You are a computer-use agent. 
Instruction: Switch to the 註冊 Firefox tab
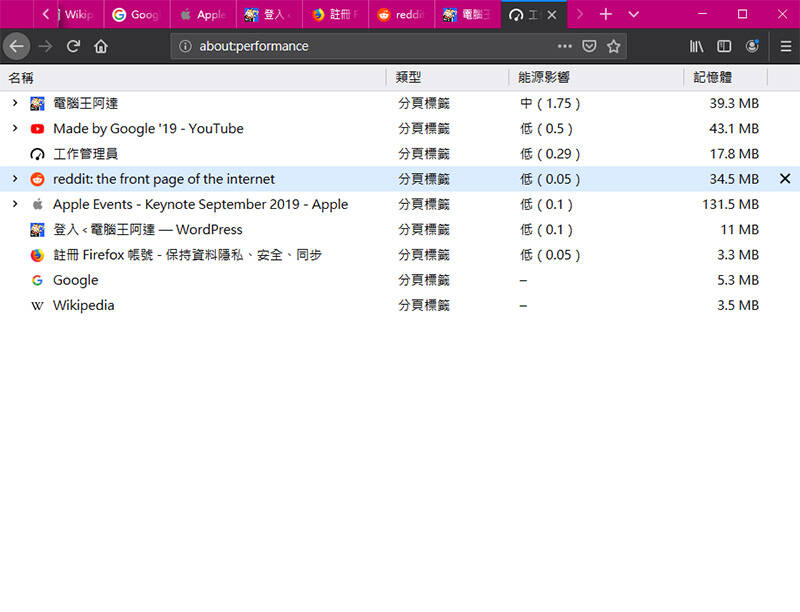(x=336, y=15)
